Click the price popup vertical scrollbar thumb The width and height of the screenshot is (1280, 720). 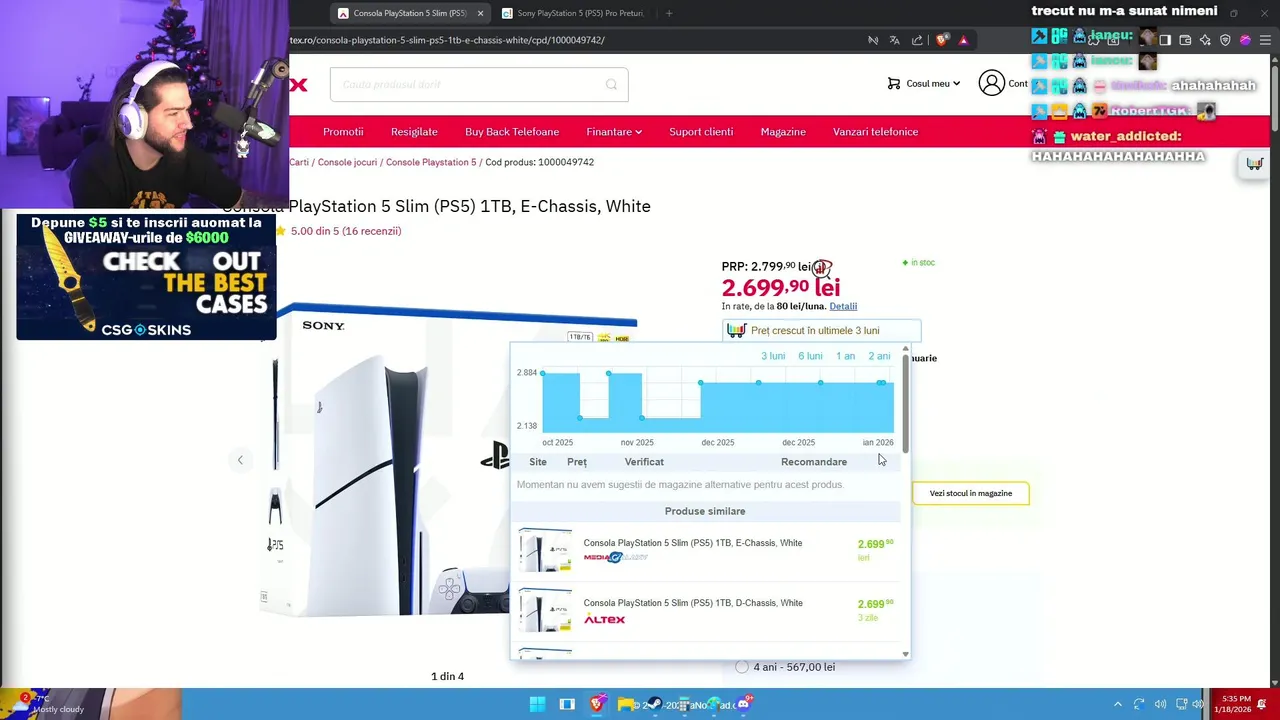coord(905,405)
